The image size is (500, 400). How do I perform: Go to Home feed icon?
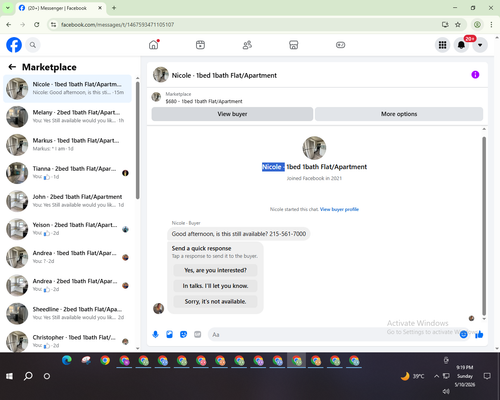(154, 45)
